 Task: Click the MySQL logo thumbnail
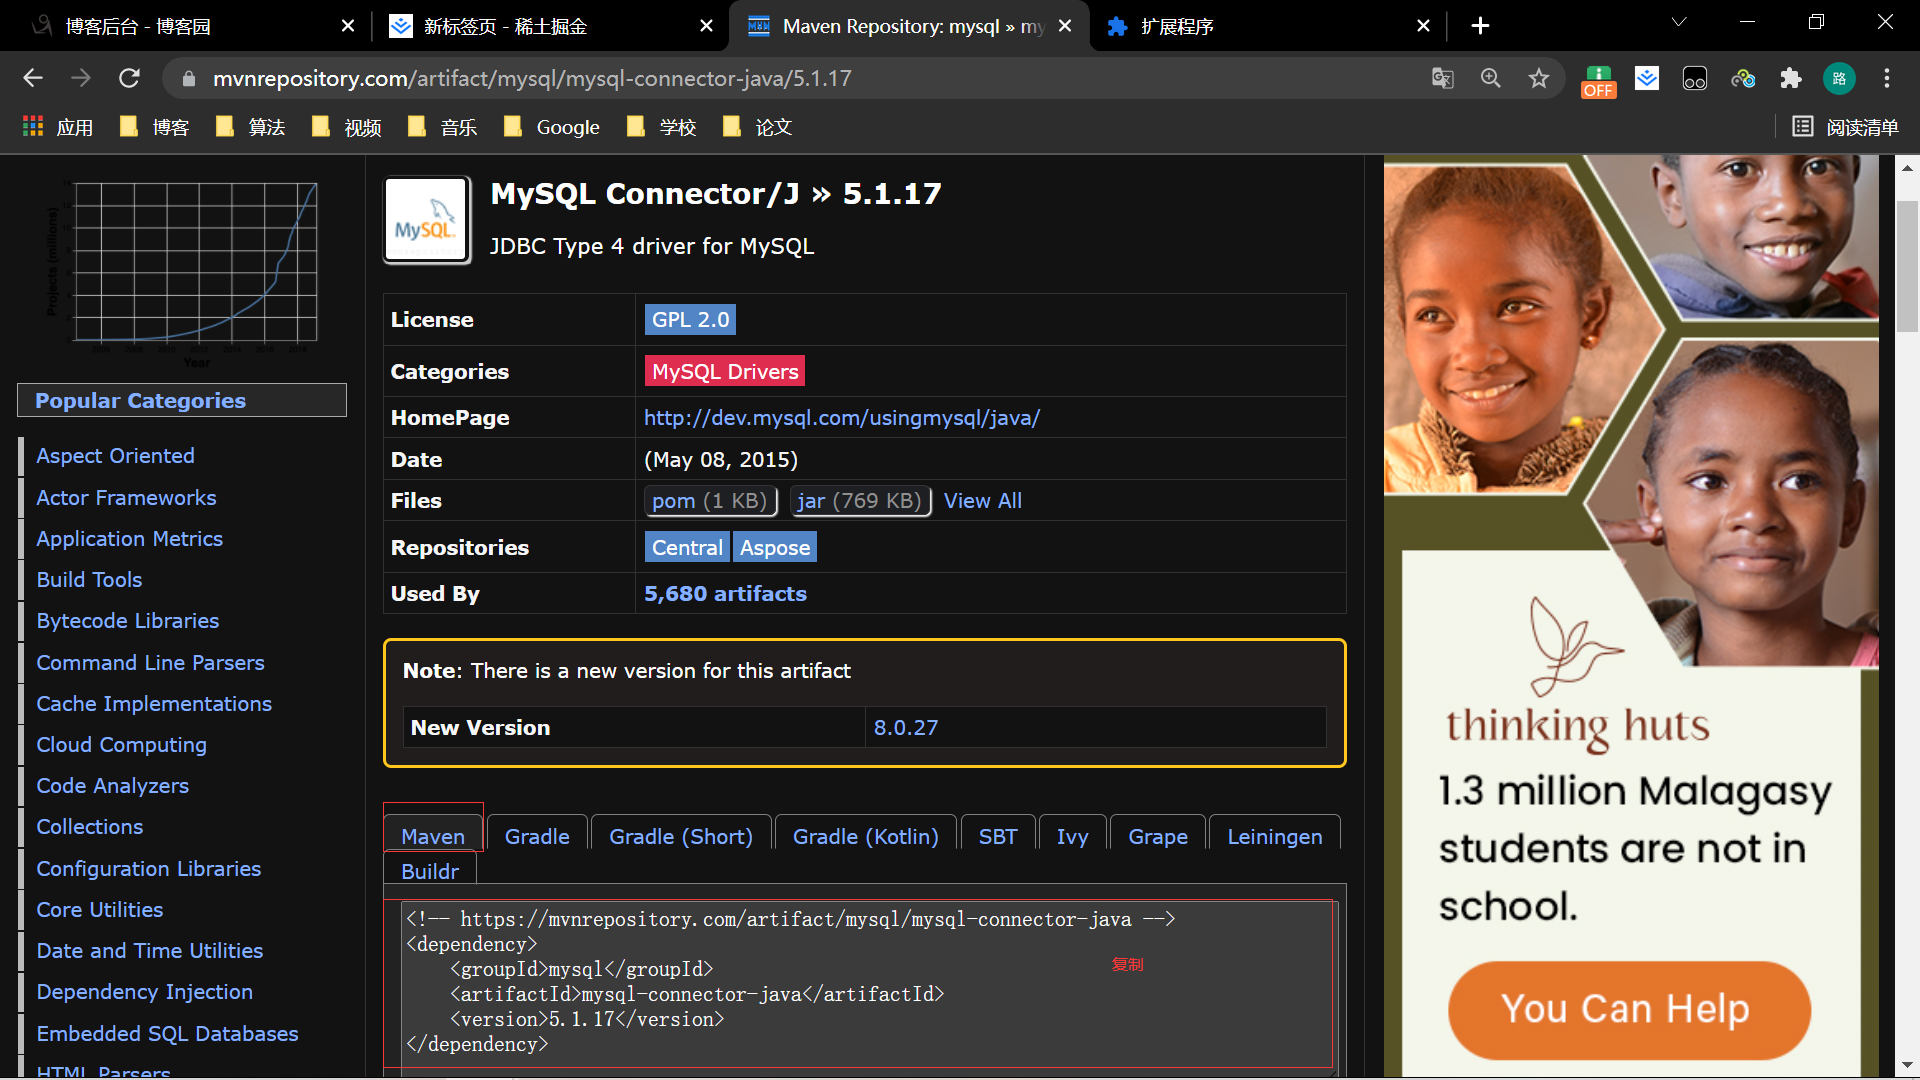click(427, 220)
